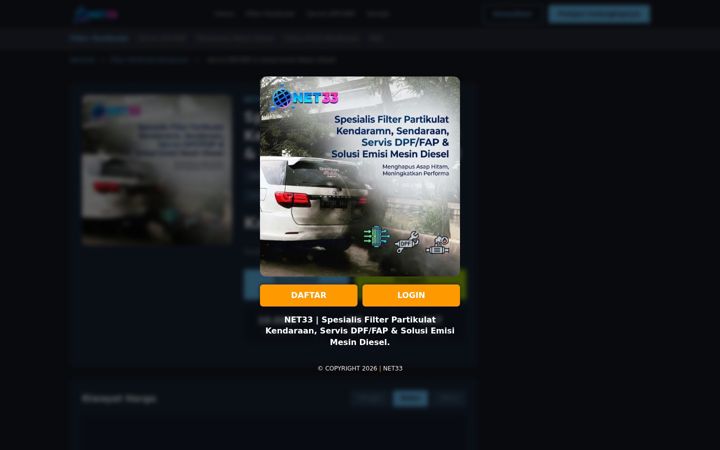This screenshot has width=720, height=450.
Task: Click the blurred blue button in the page header
Action: click(x=599, y=14)
